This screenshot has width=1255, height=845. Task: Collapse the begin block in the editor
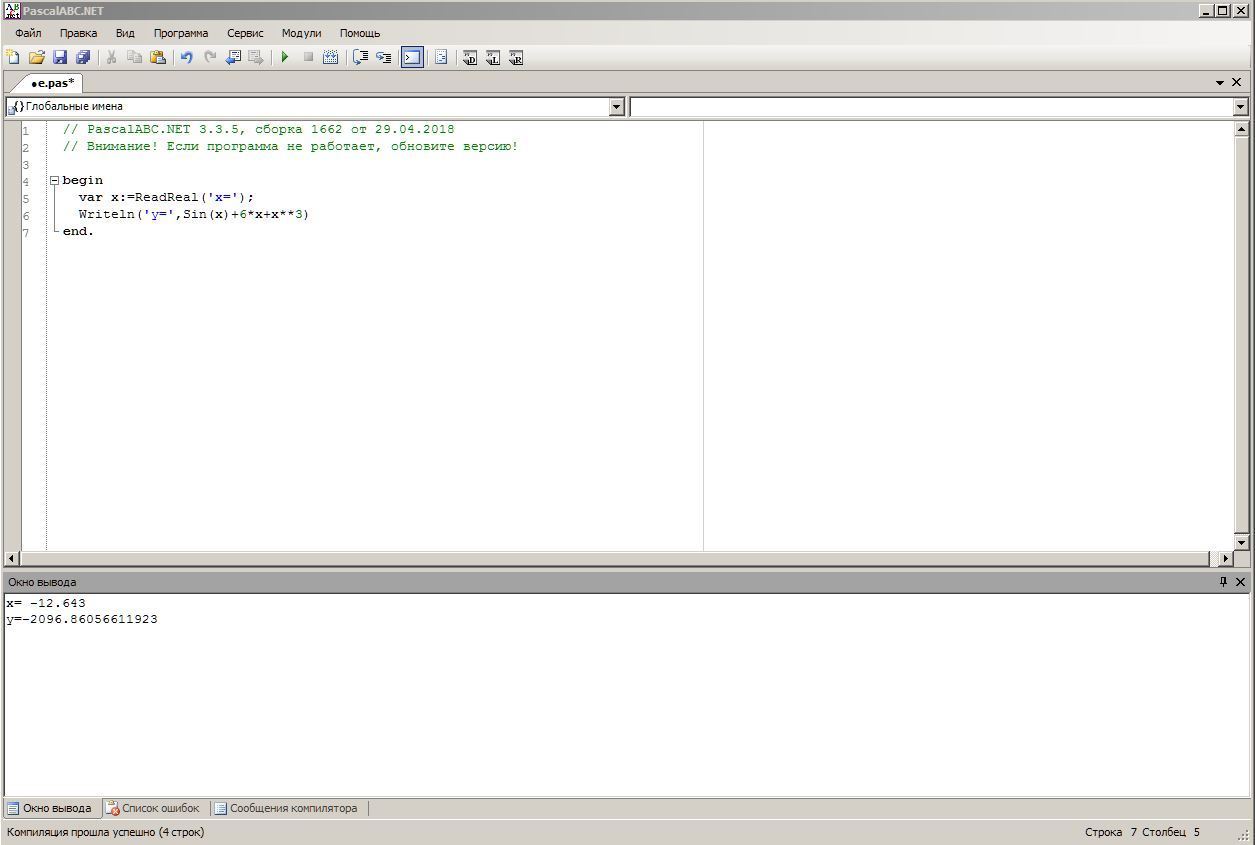click(x=54, y=181)
